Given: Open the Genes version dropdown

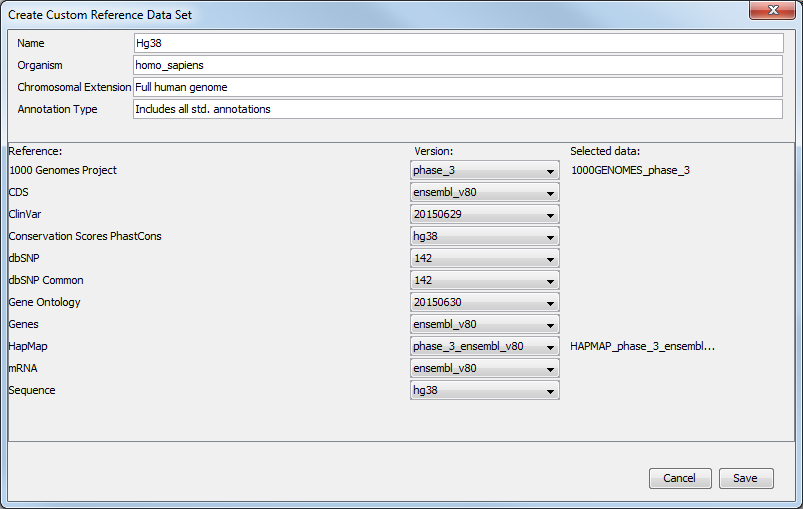Looking at the screenshot, I should tap(484, 325).
